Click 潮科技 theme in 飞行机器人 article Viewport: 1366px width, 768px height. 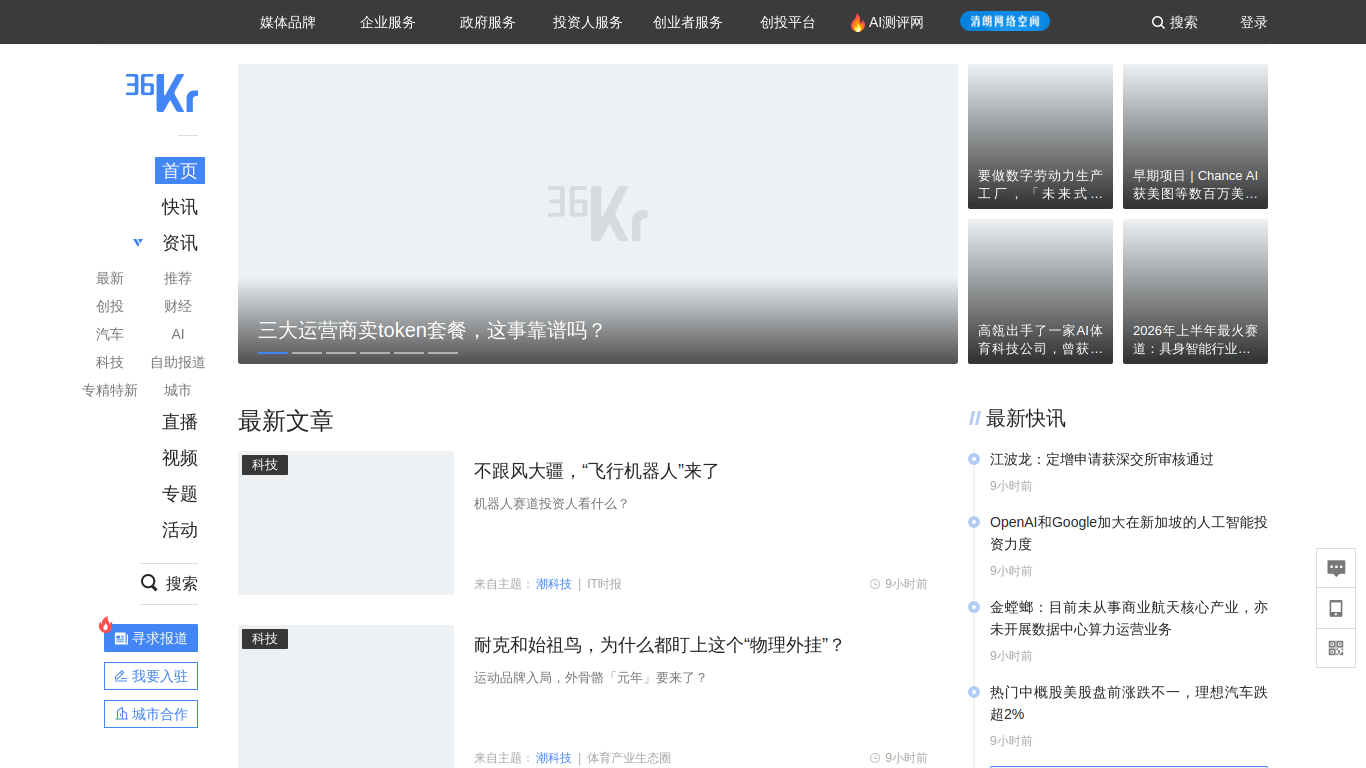coord(554,584)
